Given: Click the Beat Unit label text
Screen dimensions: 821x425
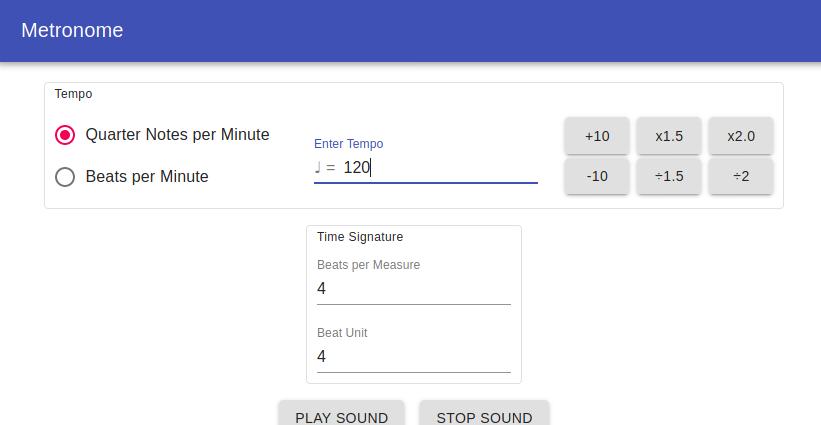Looking at the screenshot, I should [x=342, y=333].
